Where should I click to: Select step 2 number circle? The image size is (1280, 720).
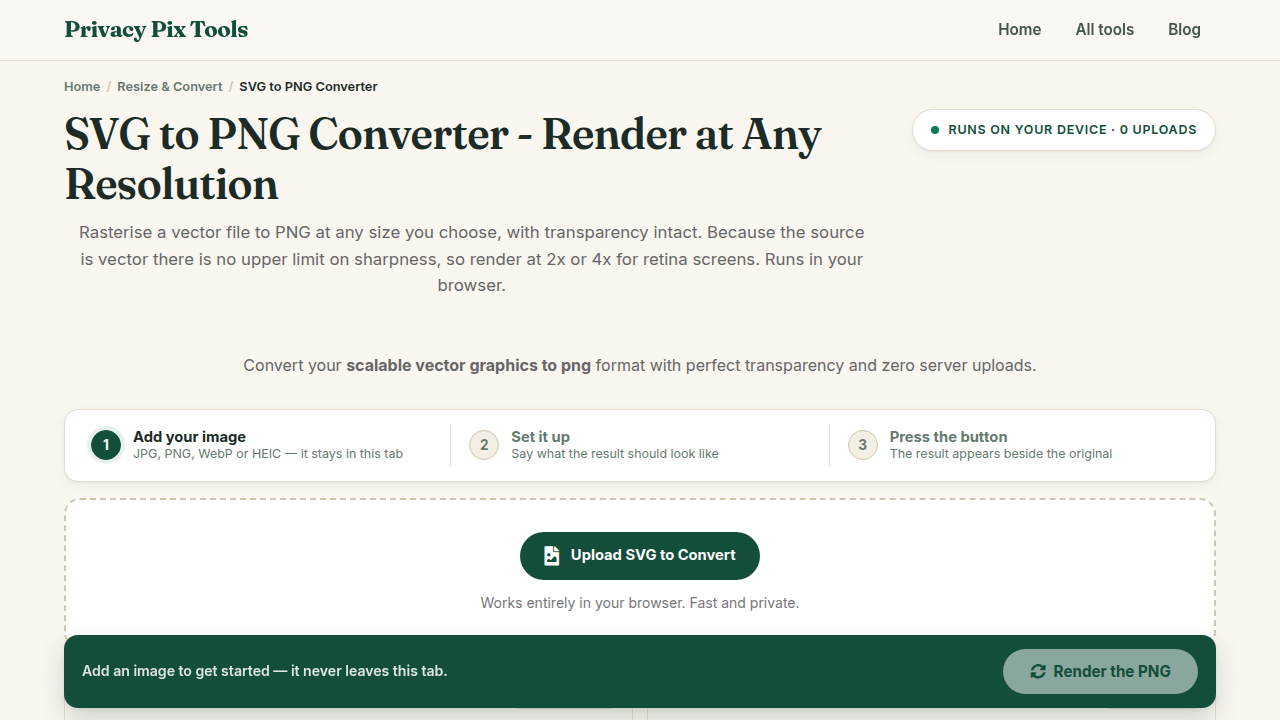tap(484, 445)
